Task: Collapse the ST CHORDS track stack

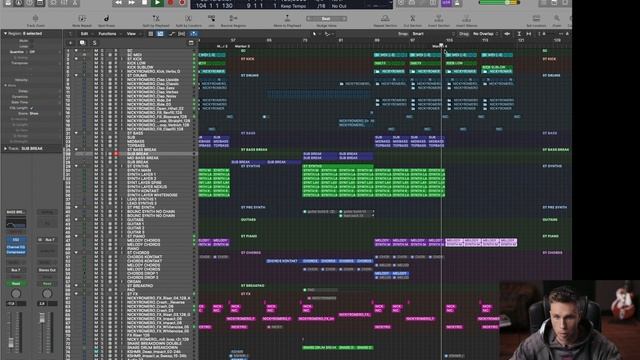Action: coord(76,253)
